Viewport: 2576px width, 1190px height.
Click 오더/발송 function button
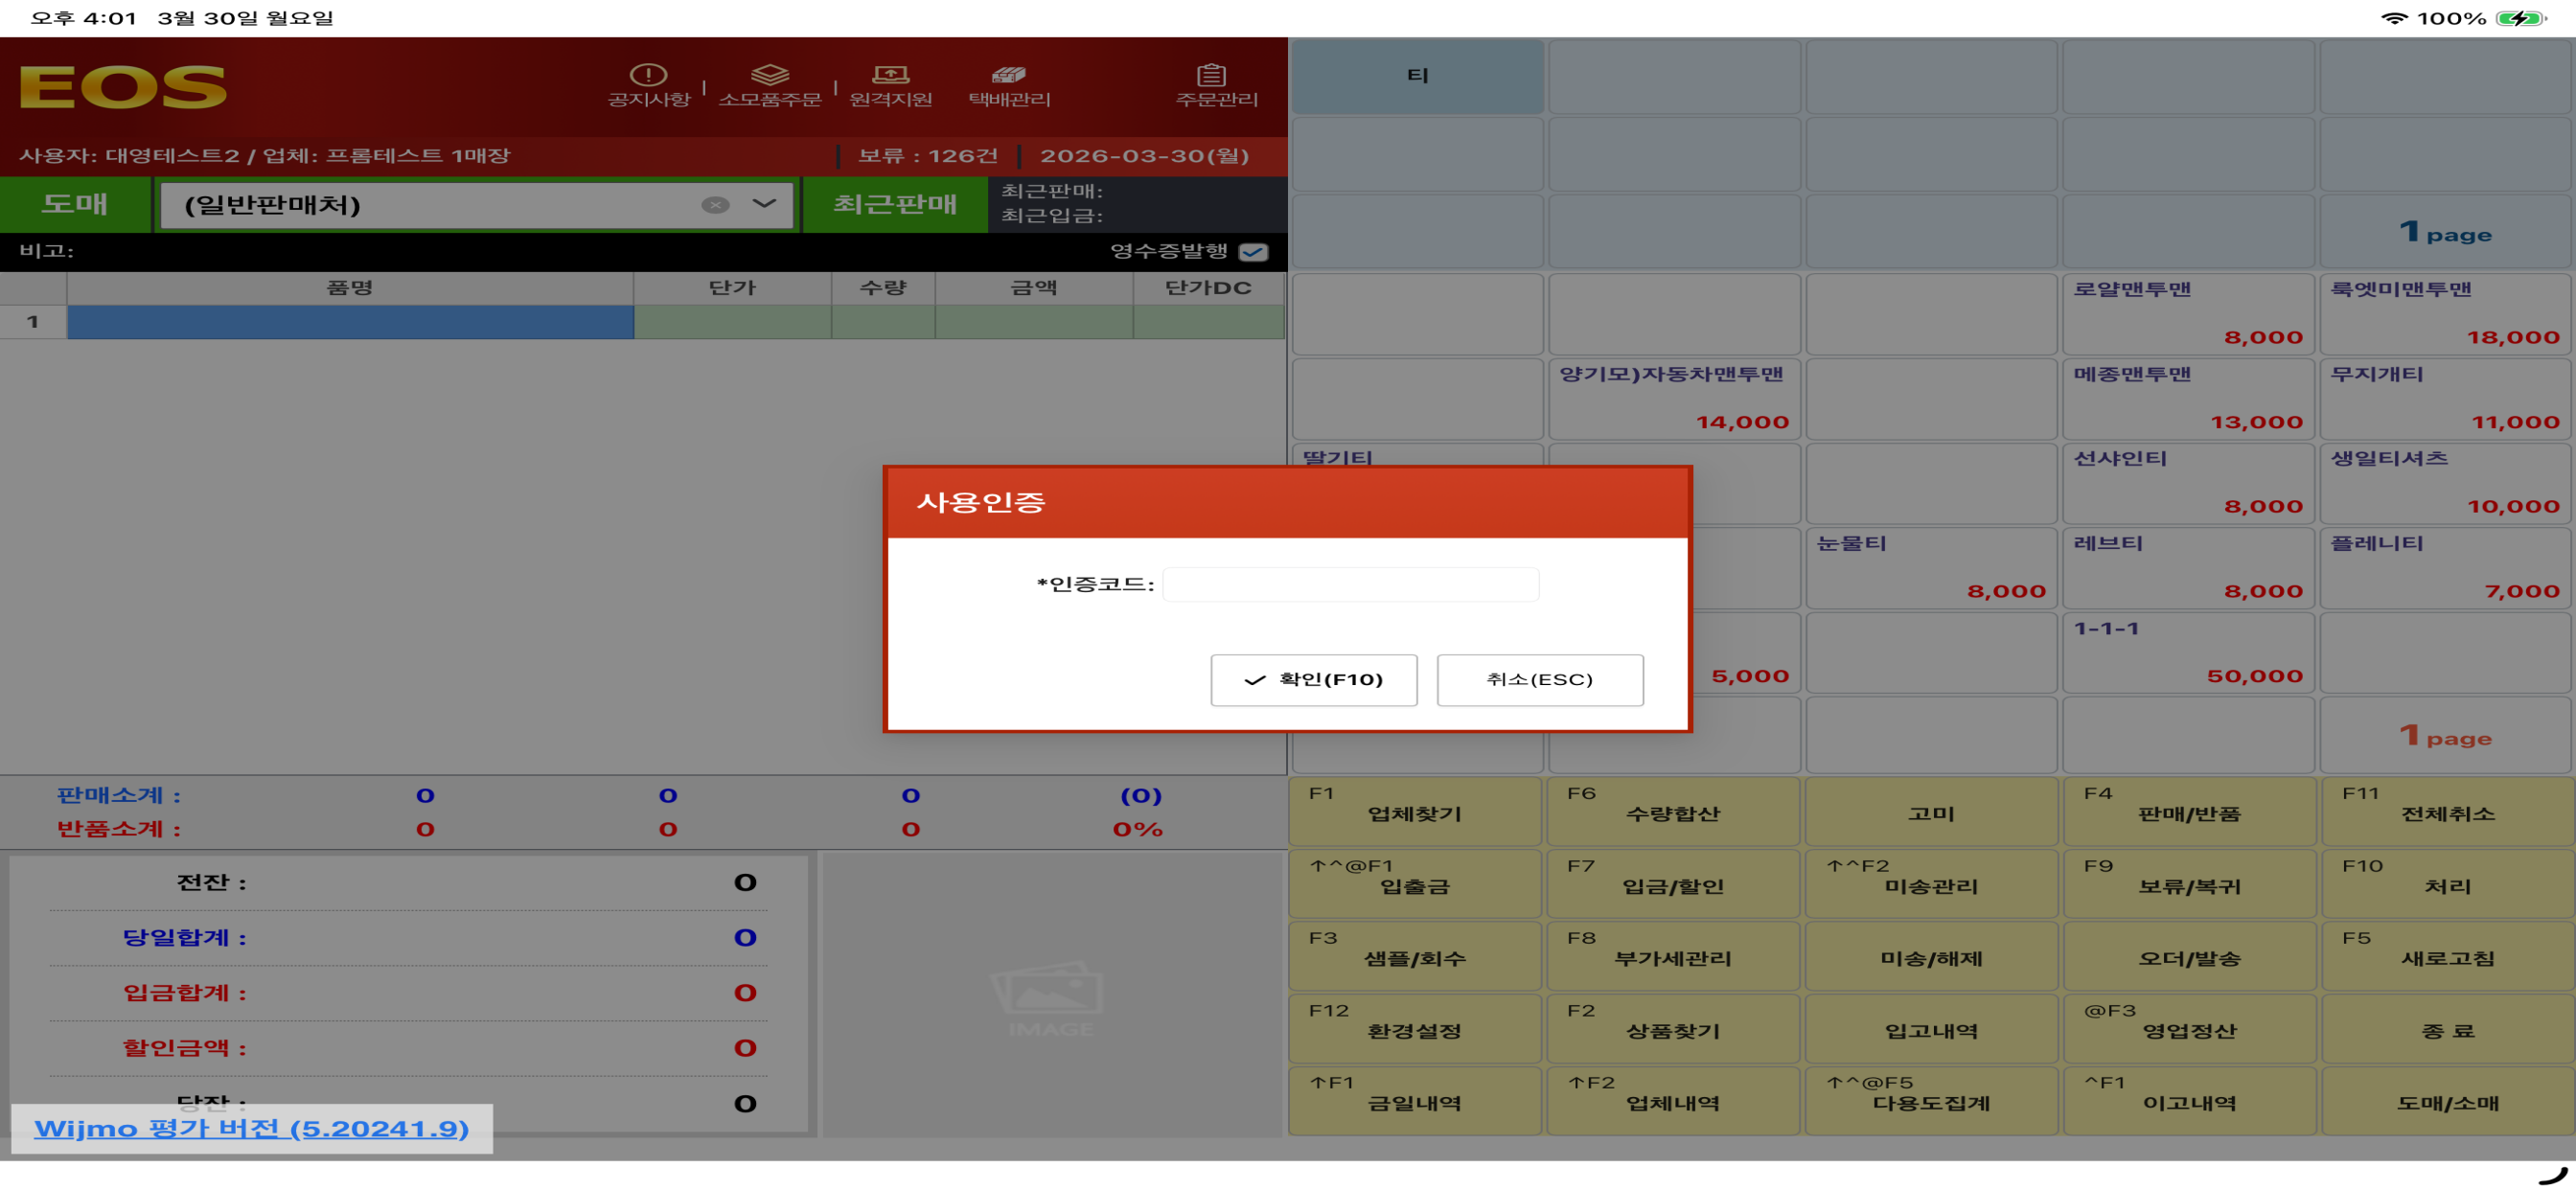pos(2189,956)
